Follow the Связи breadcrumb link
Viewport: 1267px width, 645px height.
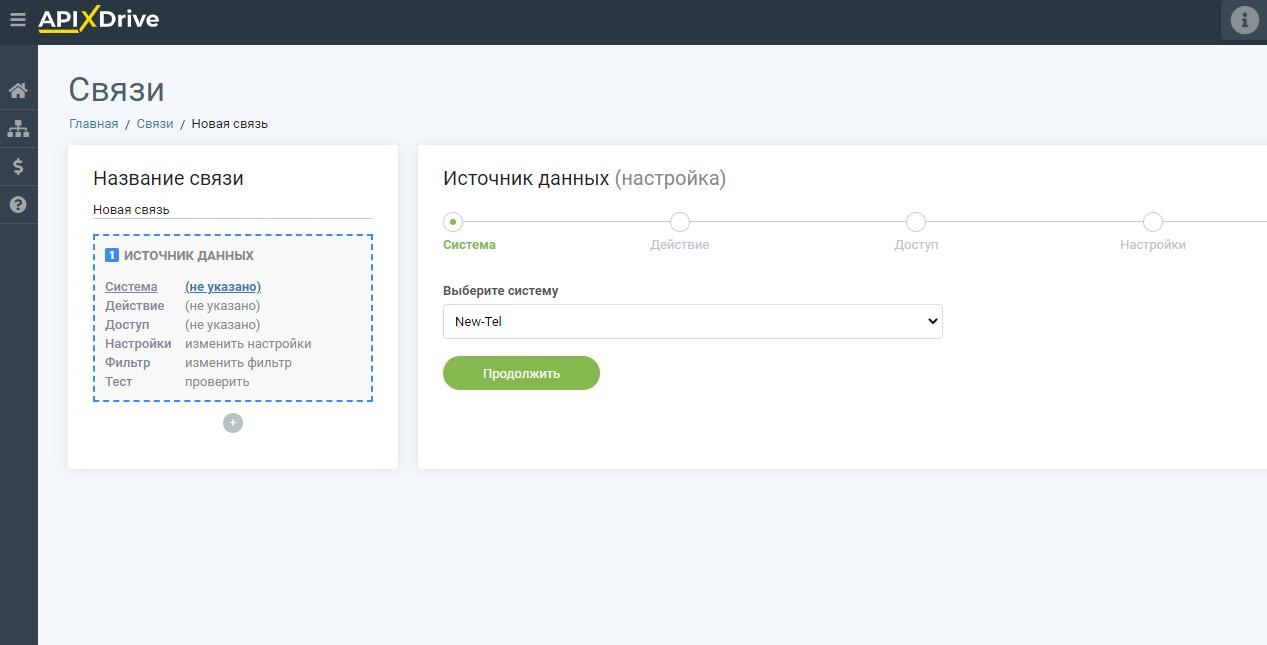[x=155, y=124]
